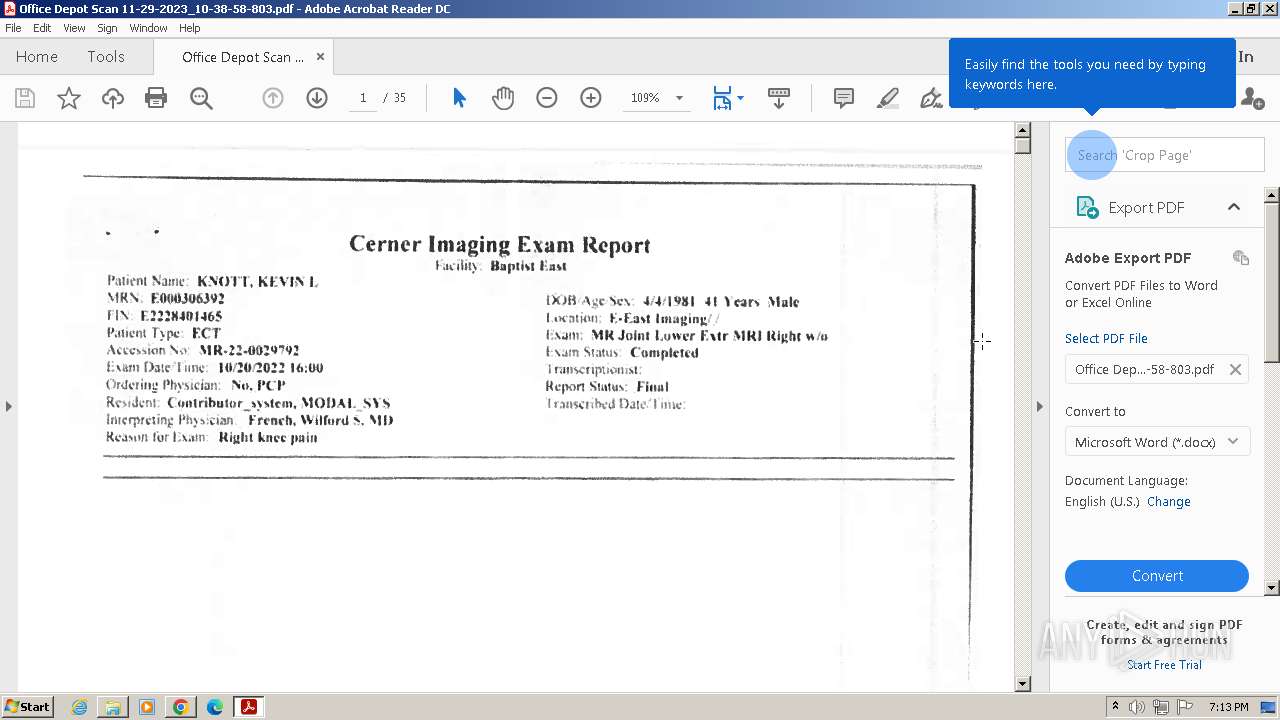This screenshot has width=1280, height=720.
Task: Click the Windows Start button
Action: (28, 707)
